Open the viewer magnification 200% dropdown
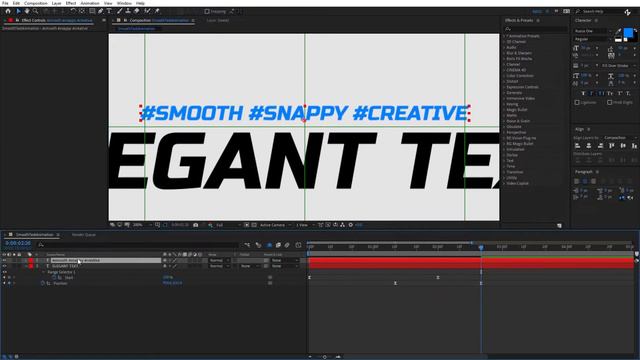Image resolution: width=640 pixels, height=360 pixels. point(142,225)
